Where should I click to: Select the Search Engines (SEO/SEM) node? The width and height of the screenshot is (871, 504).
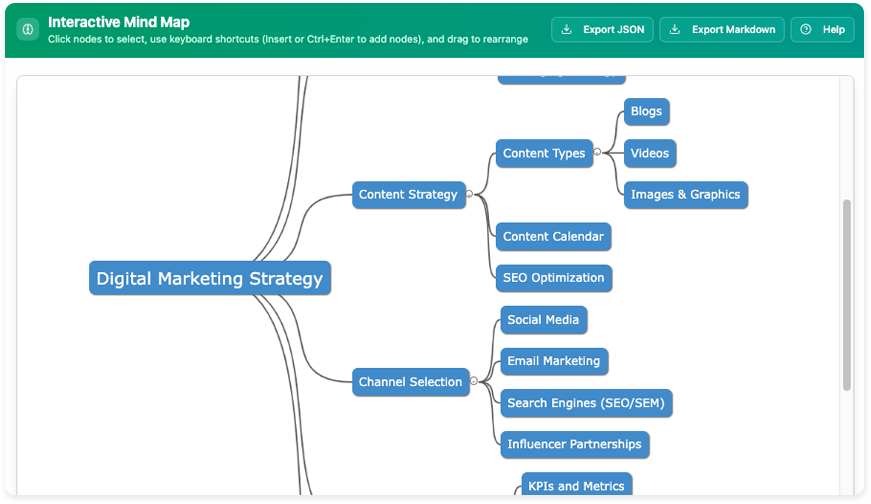[586, 403]
